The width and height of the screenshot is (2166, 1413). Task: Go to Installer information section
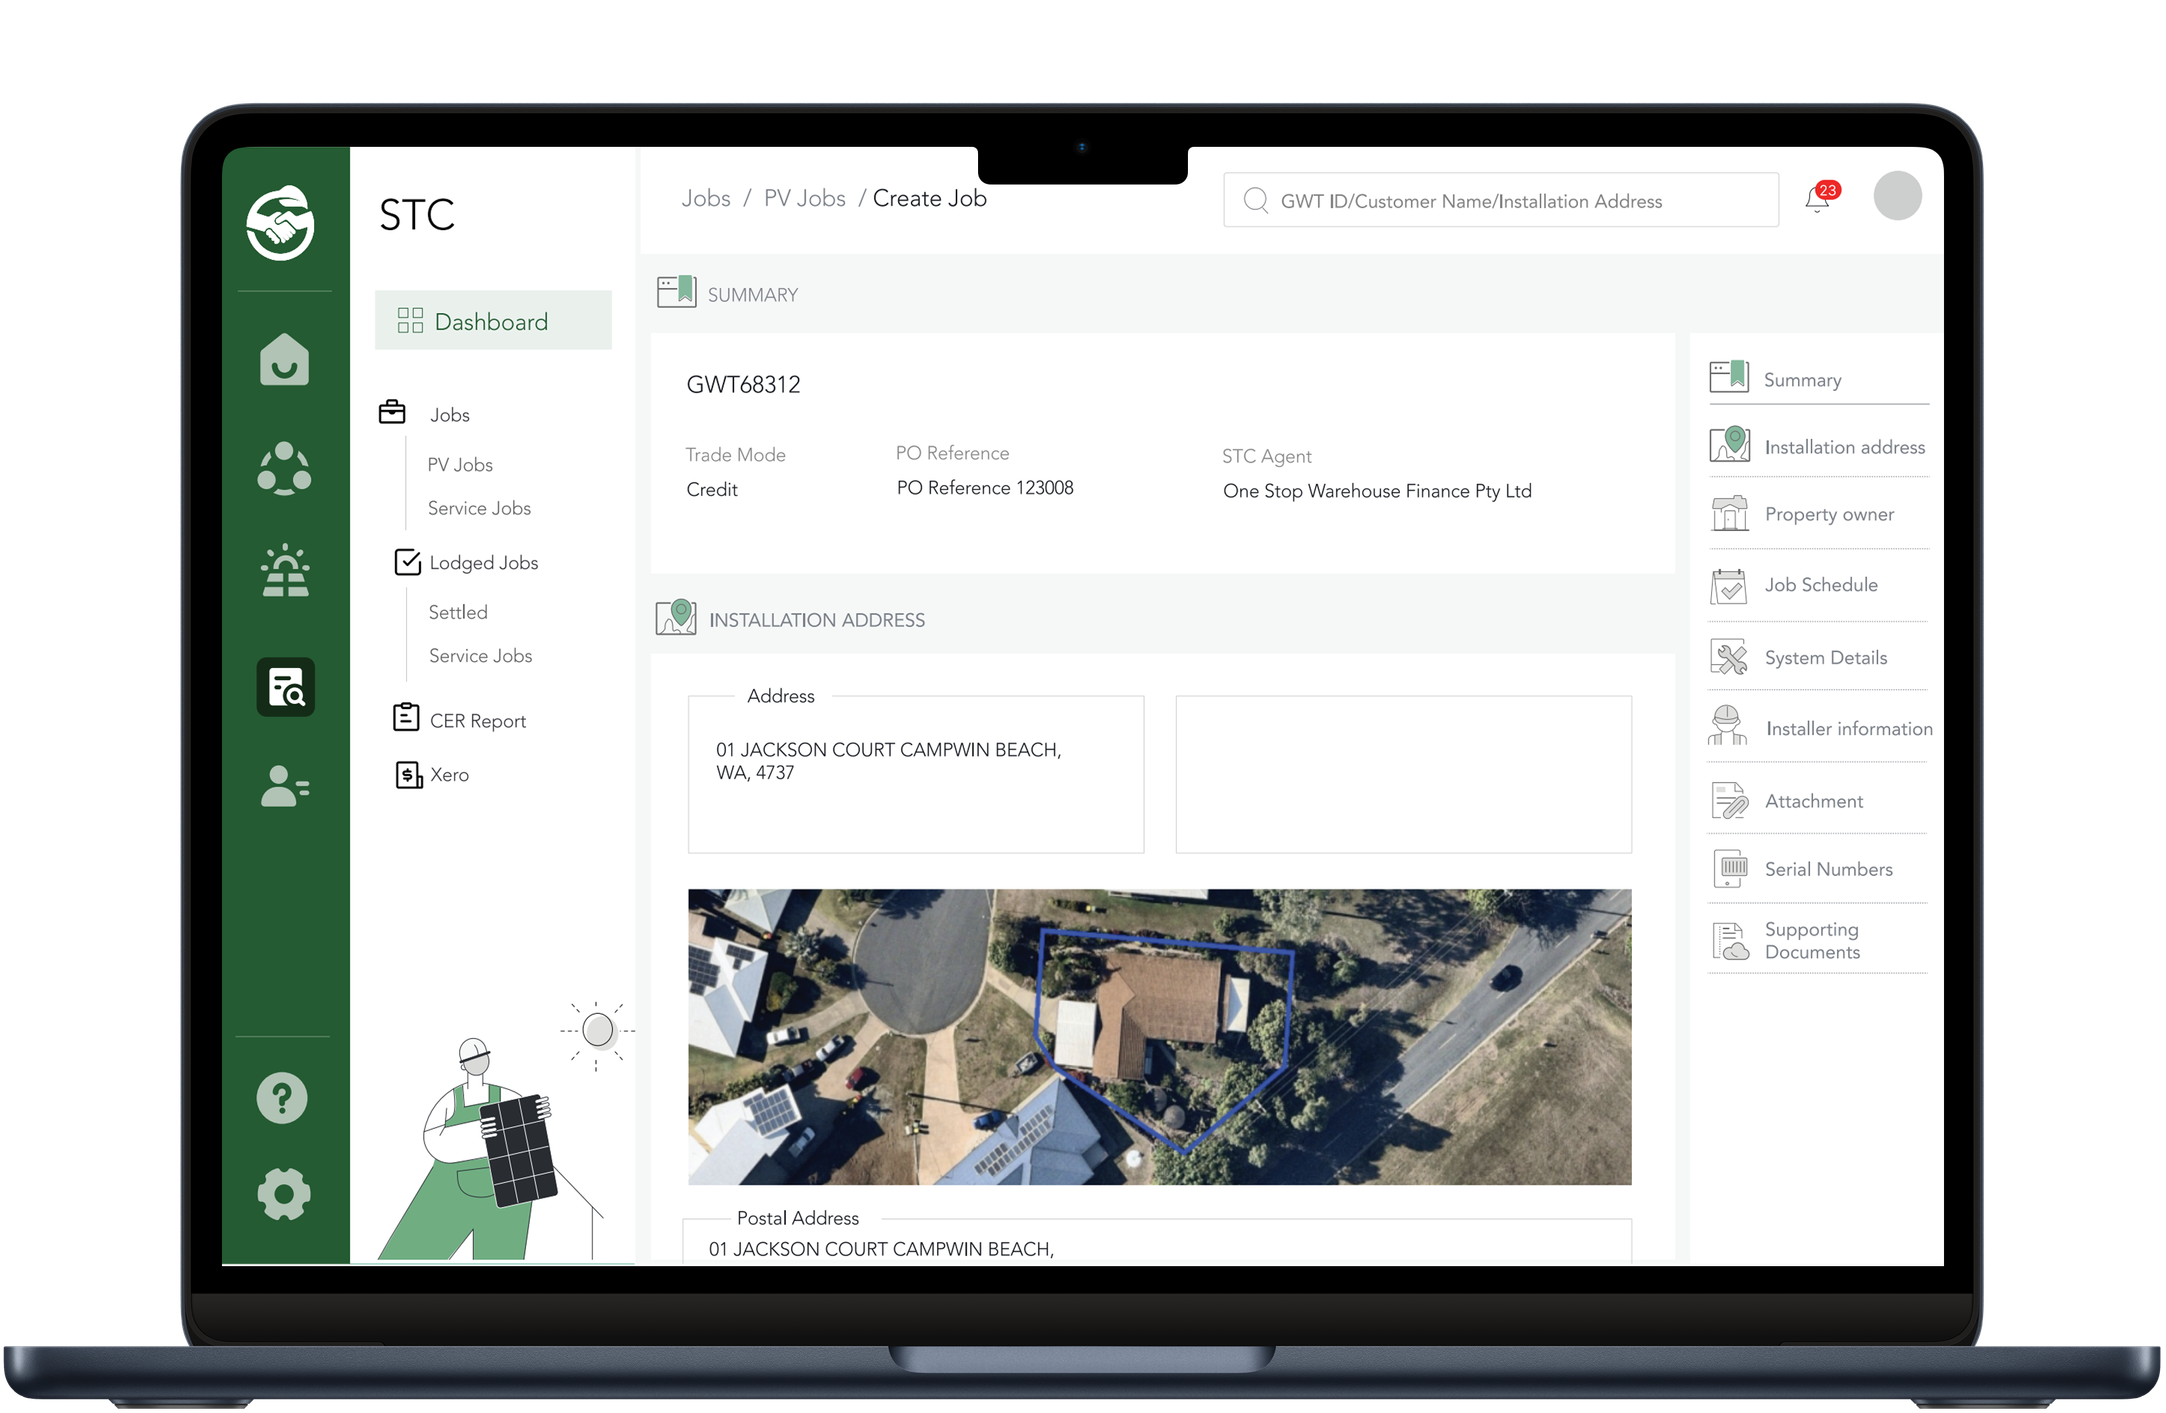[x=1848, y=729]
